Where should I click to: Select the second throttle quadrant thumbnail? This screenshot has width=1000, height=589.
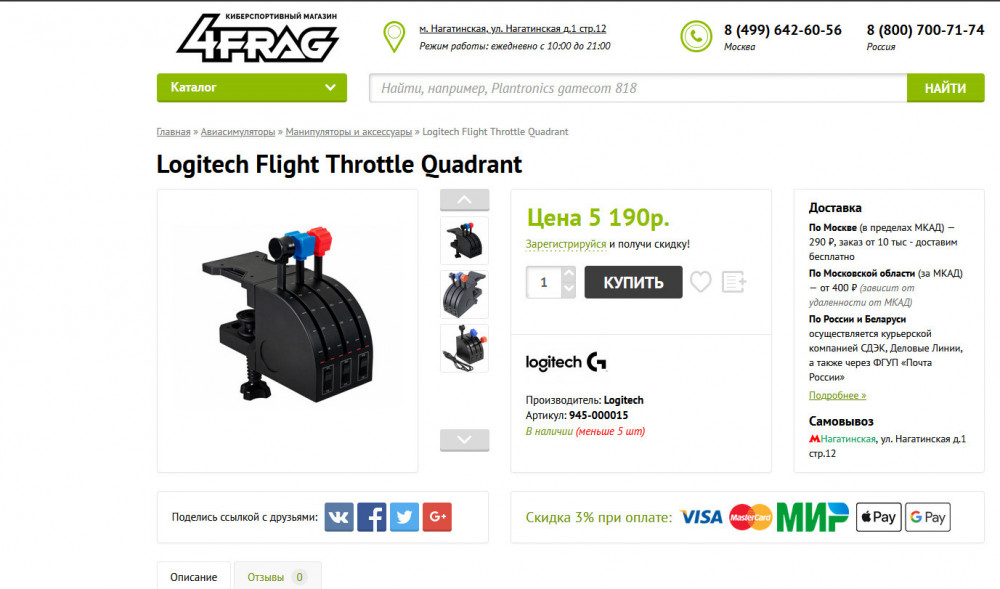464,294
